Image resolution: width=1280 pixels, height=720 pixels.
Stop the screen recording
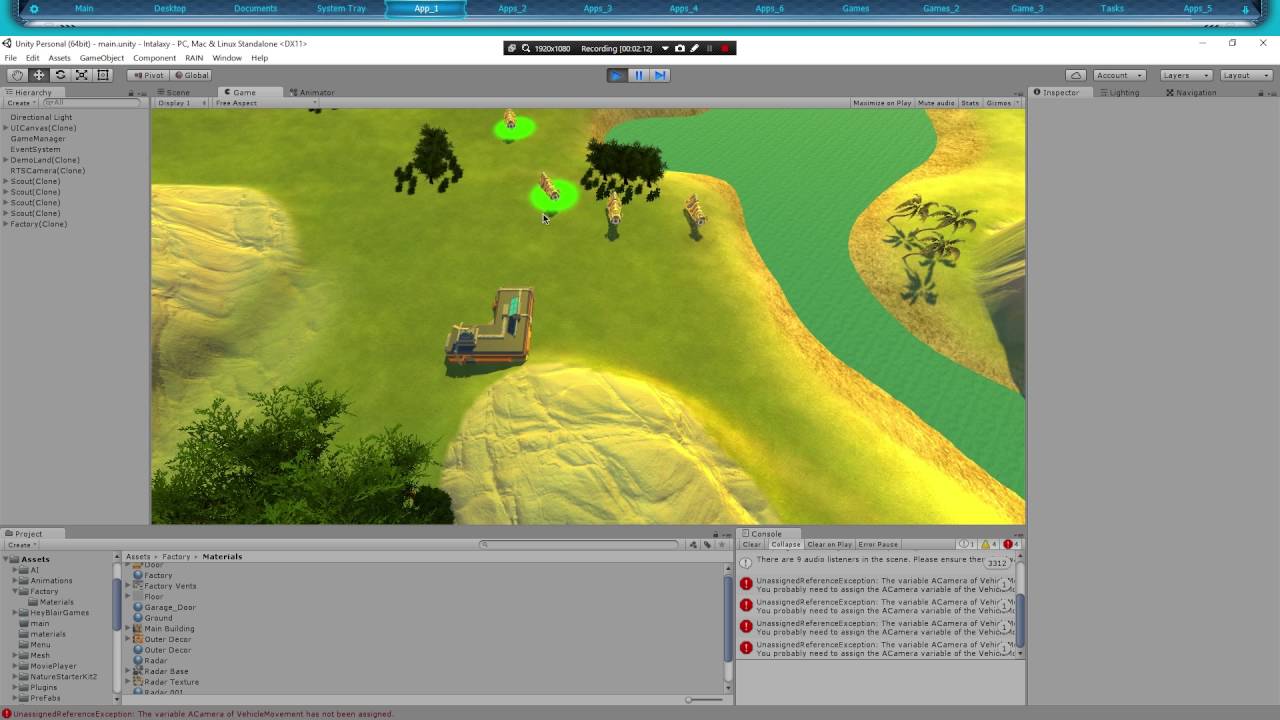pos(725,48)
